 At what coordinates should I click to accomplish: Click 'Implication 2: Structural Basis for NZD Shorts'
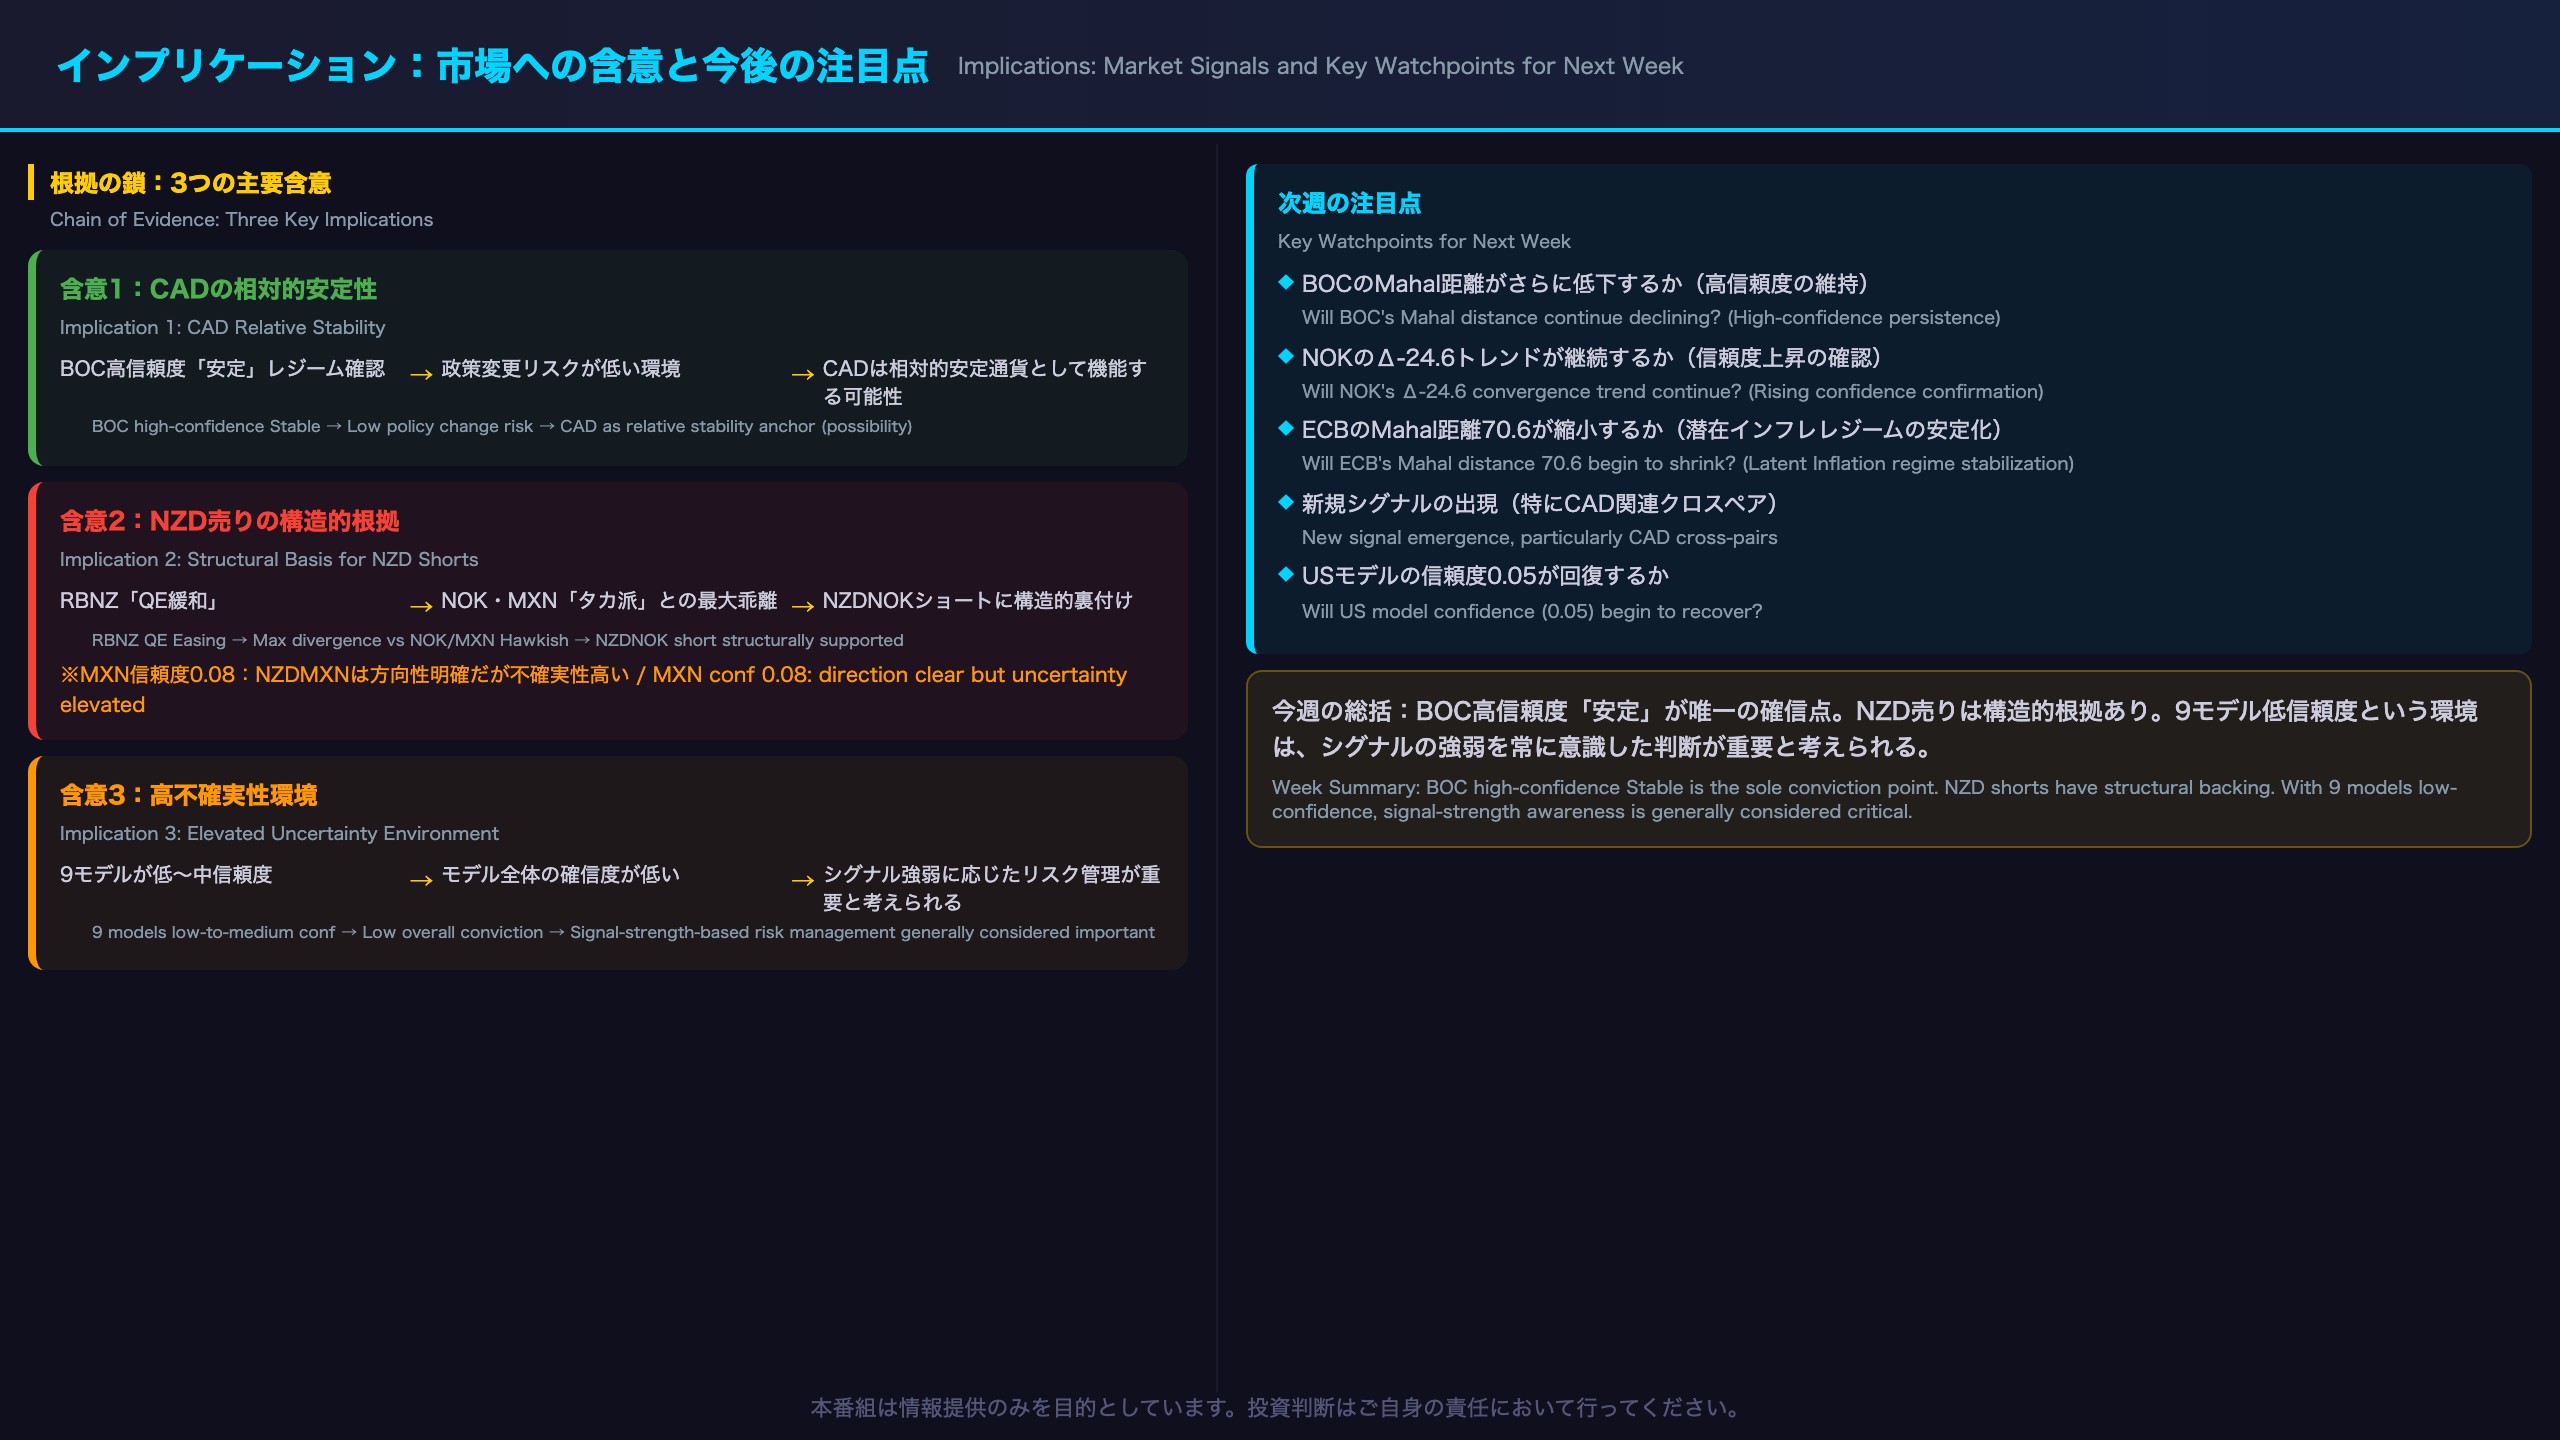click(269, 559)
